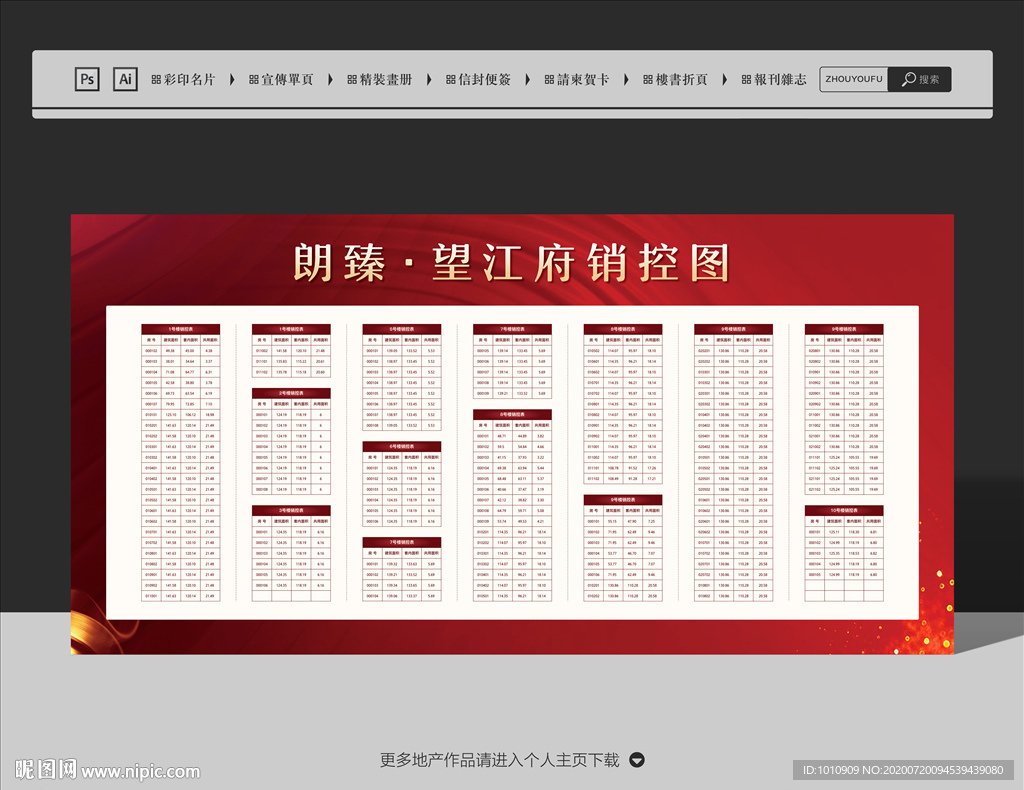The height and width of the screenshot is (790, 1024).
Task: Open the Illustrator (Ai) format icon
Action: click(x=125, y=79)
